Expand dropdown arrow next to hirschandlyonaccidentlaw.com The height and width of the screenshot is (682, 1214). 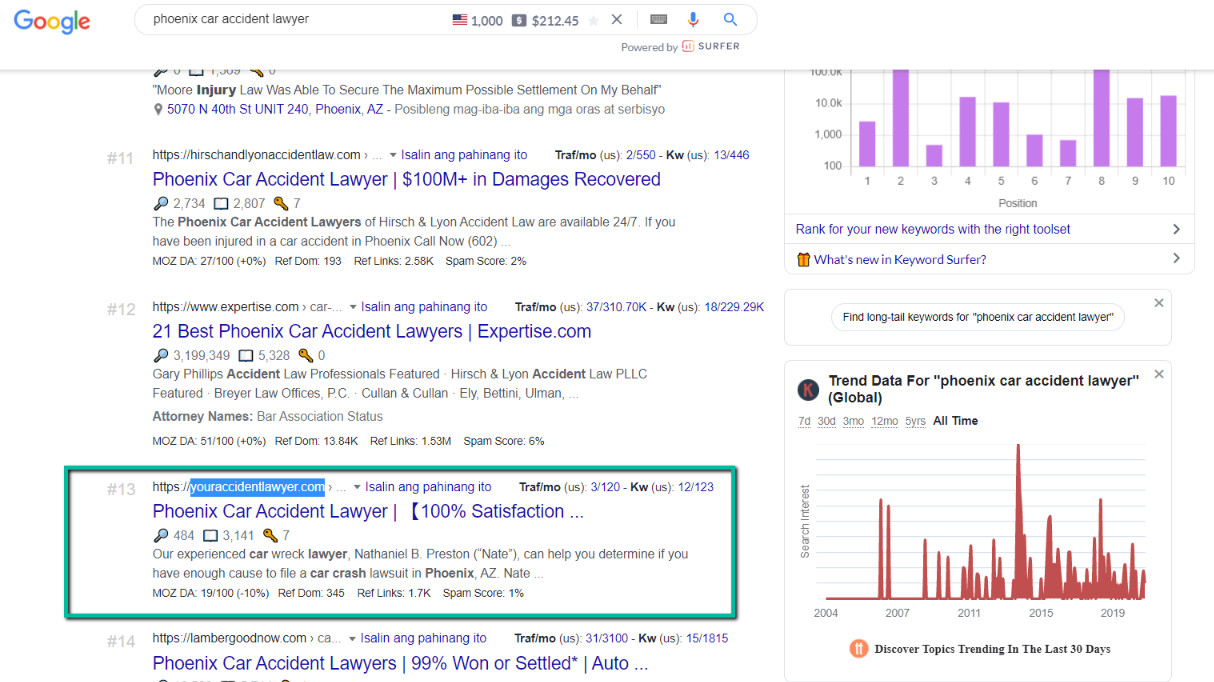pos(393,155)
